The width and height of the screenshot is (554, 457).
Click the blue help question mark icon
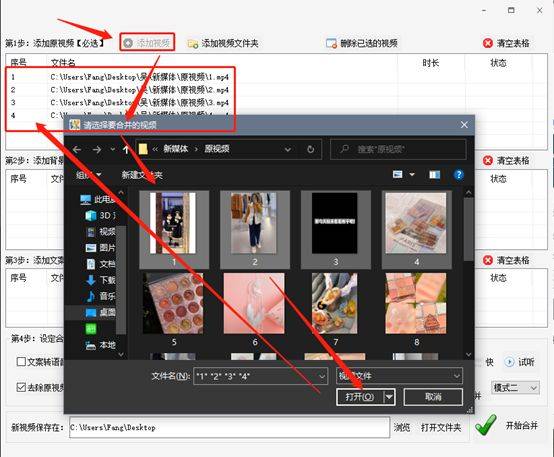(458, 175)
